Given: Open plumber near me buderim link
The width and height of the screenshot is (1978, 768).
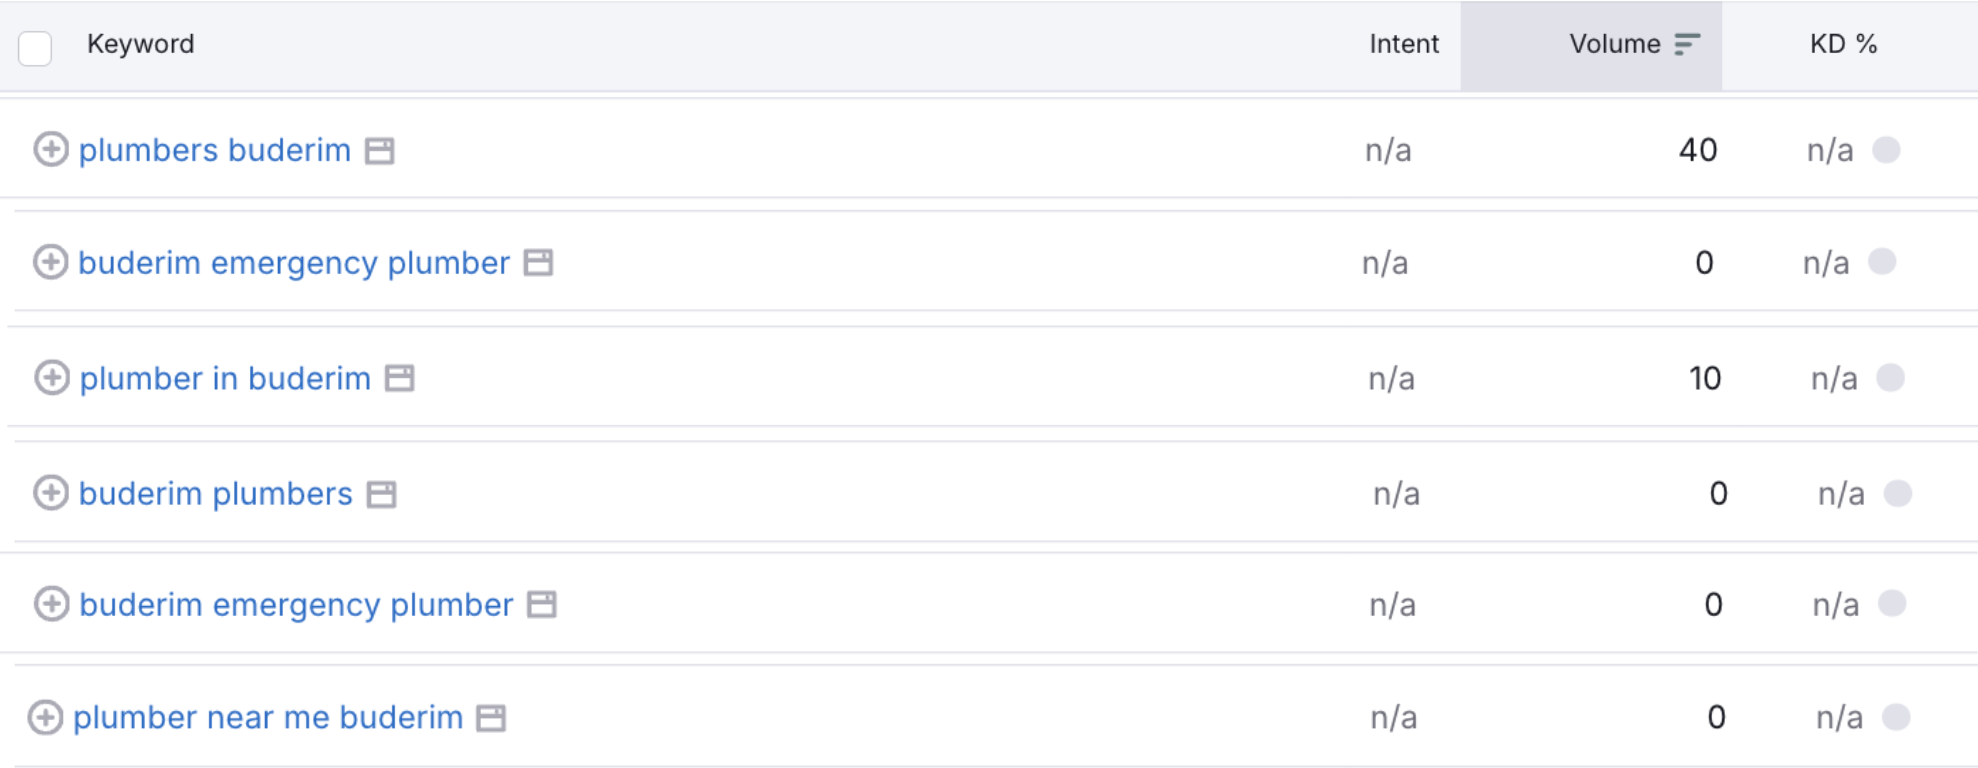Looking at the screenshot, I should click(x=268, y=717).
